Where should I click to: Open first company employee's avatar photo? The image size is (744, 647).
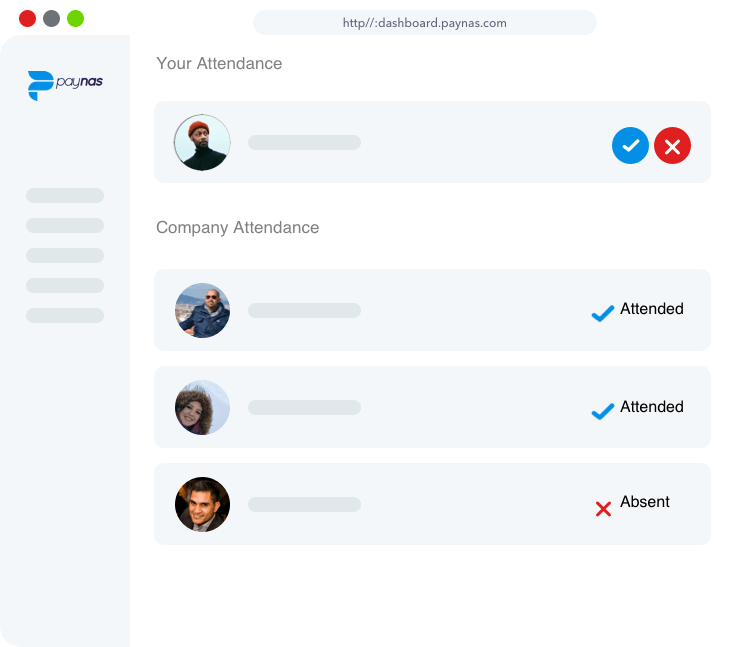pos(202,310)
